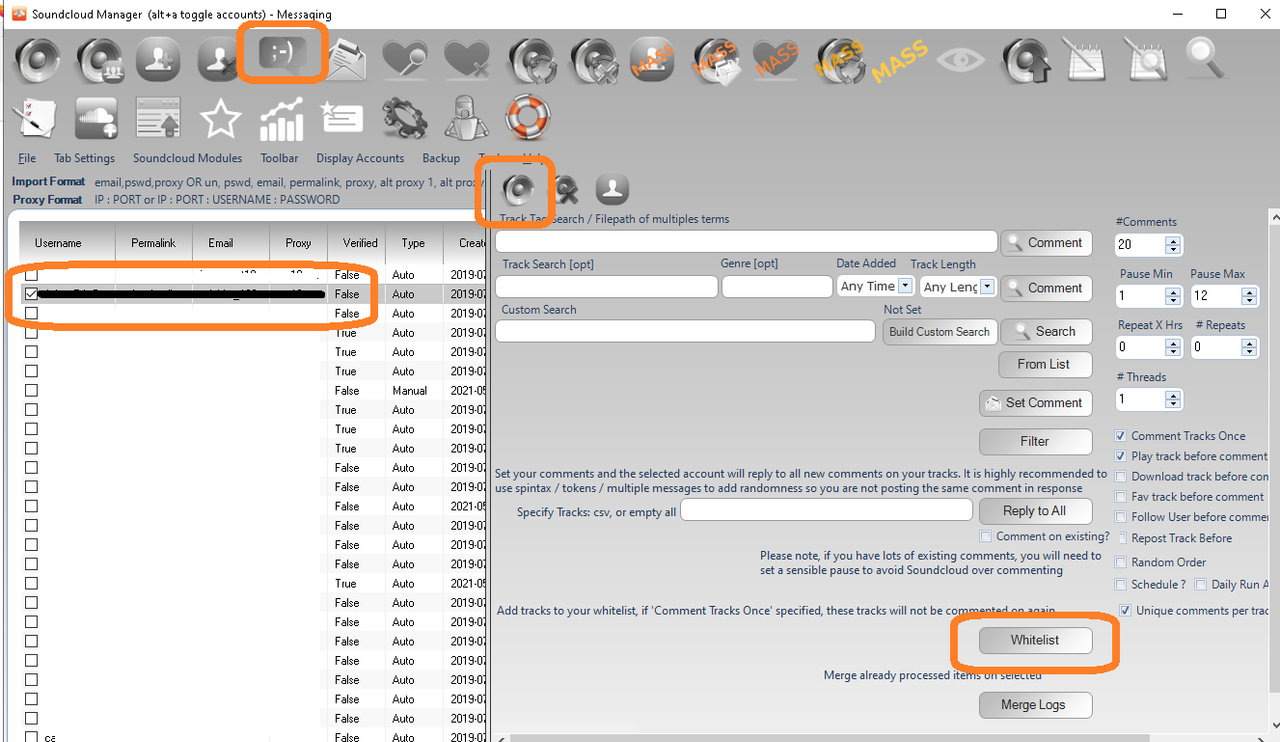1280x742 pixels.
Task: Open the Tab Settings menu
Action: (x=84, y=158)
